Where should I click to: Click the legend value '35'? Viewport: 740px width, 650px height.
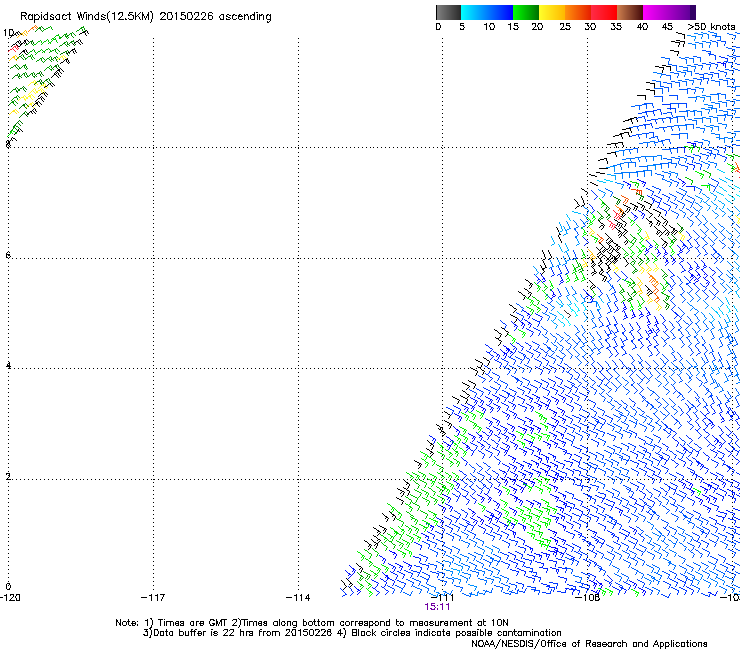pyautogui.click(x=616, y=27)
